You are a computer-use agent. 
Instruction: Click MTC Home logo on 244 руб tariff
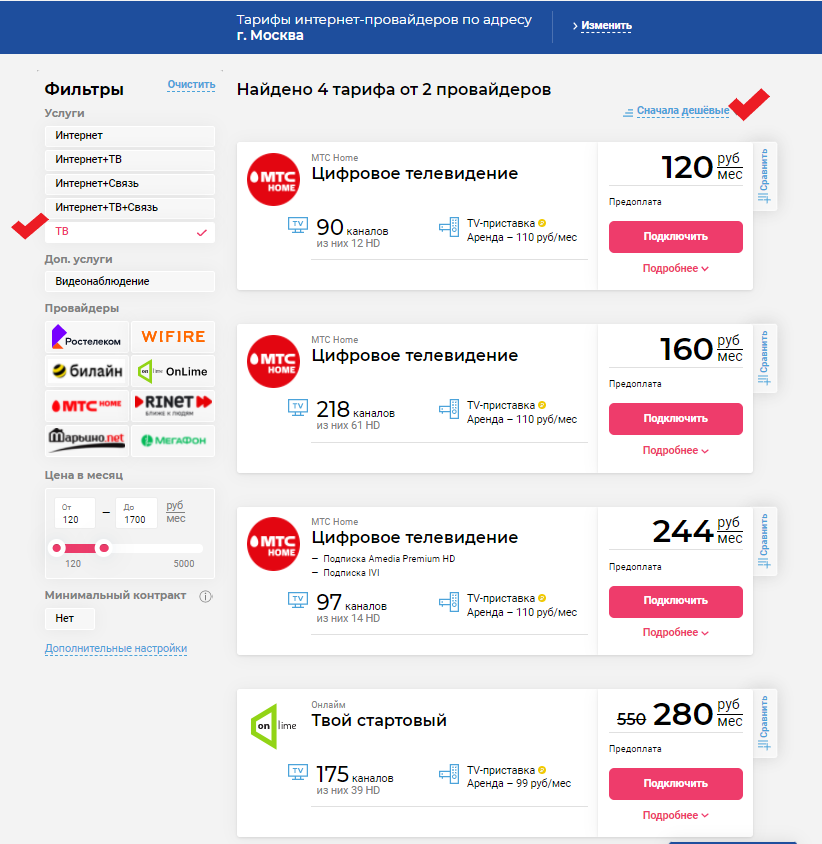click(273, 544)
